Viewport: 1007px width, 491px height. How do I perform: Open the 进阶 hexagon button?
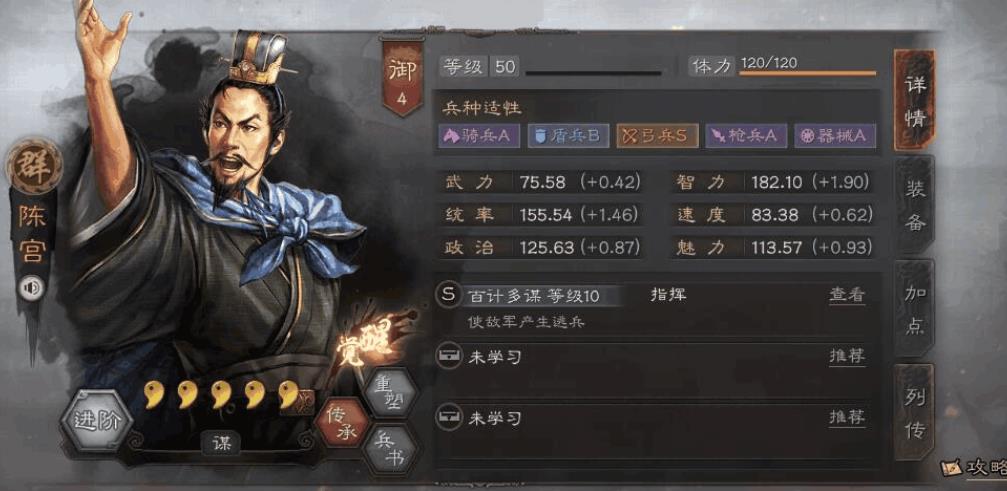[96, 421]
